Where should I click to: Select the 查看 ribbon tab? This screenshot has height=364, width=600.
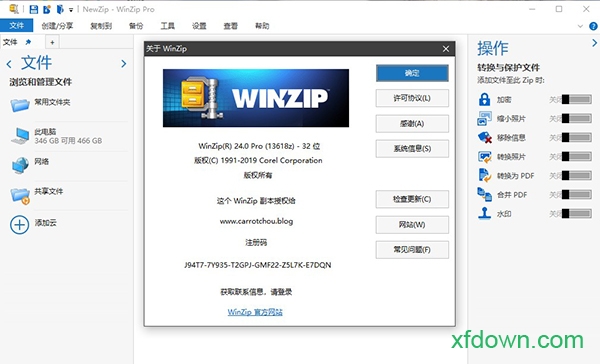point(230,26)
